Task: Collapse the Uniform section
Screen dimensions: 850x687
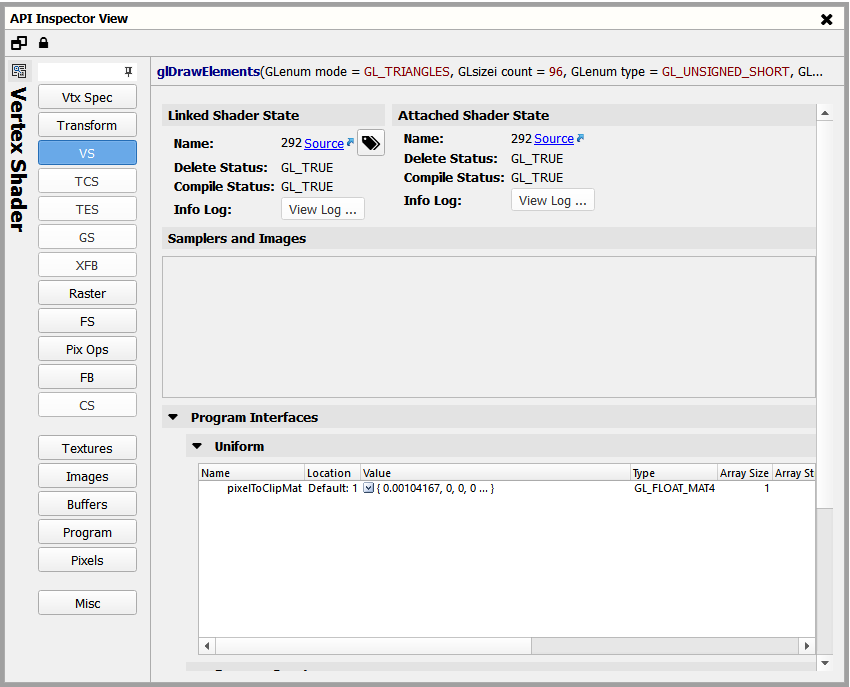Action: pos(197,446)
